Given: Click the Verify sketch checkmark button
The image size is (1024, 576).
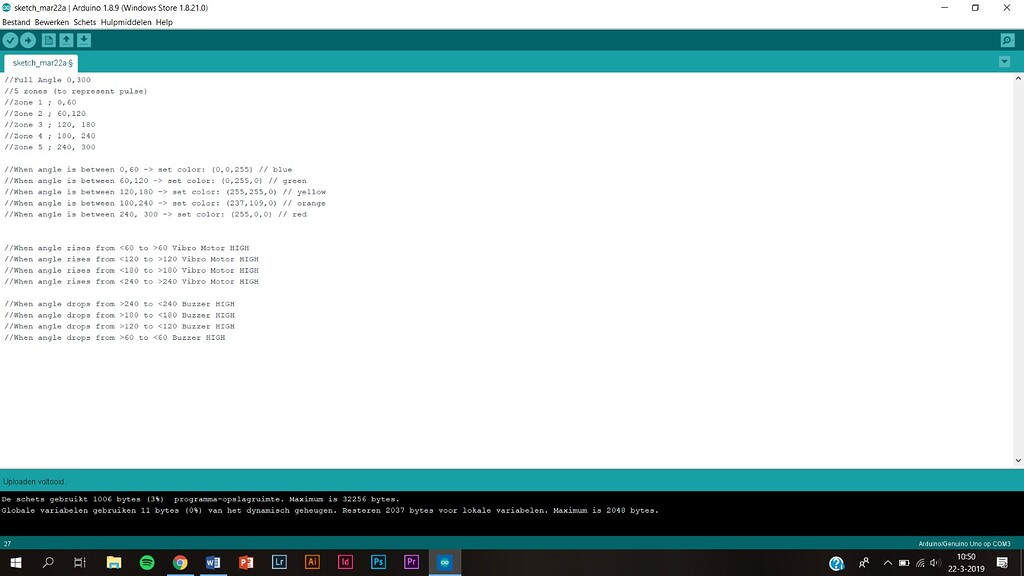Looking at the screenshot, I should pos(10,40).
